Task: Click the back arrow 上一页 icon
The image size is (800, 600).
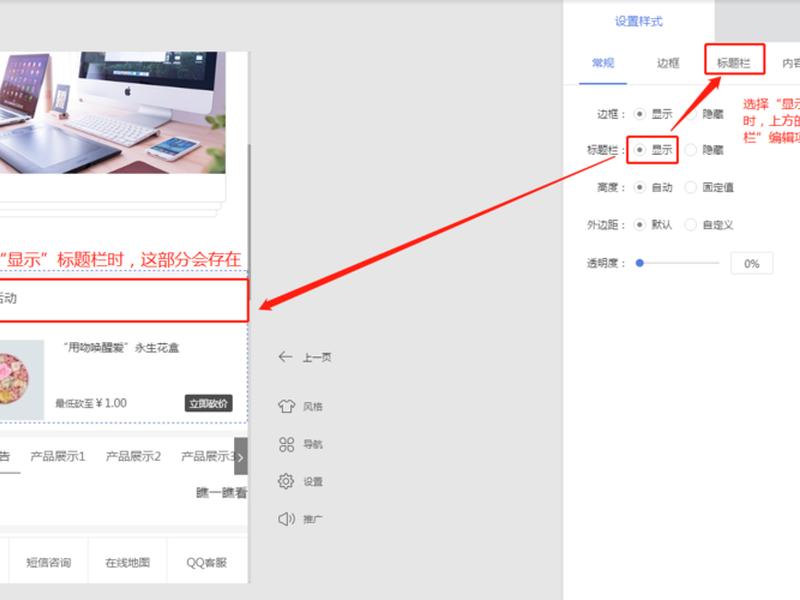Action: [x=285, y=357]
